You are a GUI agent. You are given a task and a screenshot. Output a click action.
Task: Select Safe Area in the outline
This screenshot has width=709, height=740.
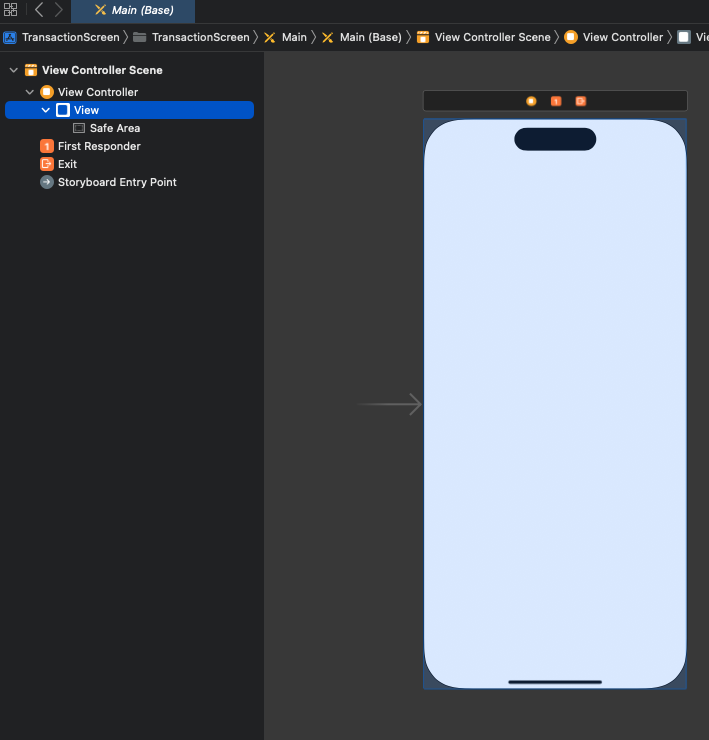[115, 128]
